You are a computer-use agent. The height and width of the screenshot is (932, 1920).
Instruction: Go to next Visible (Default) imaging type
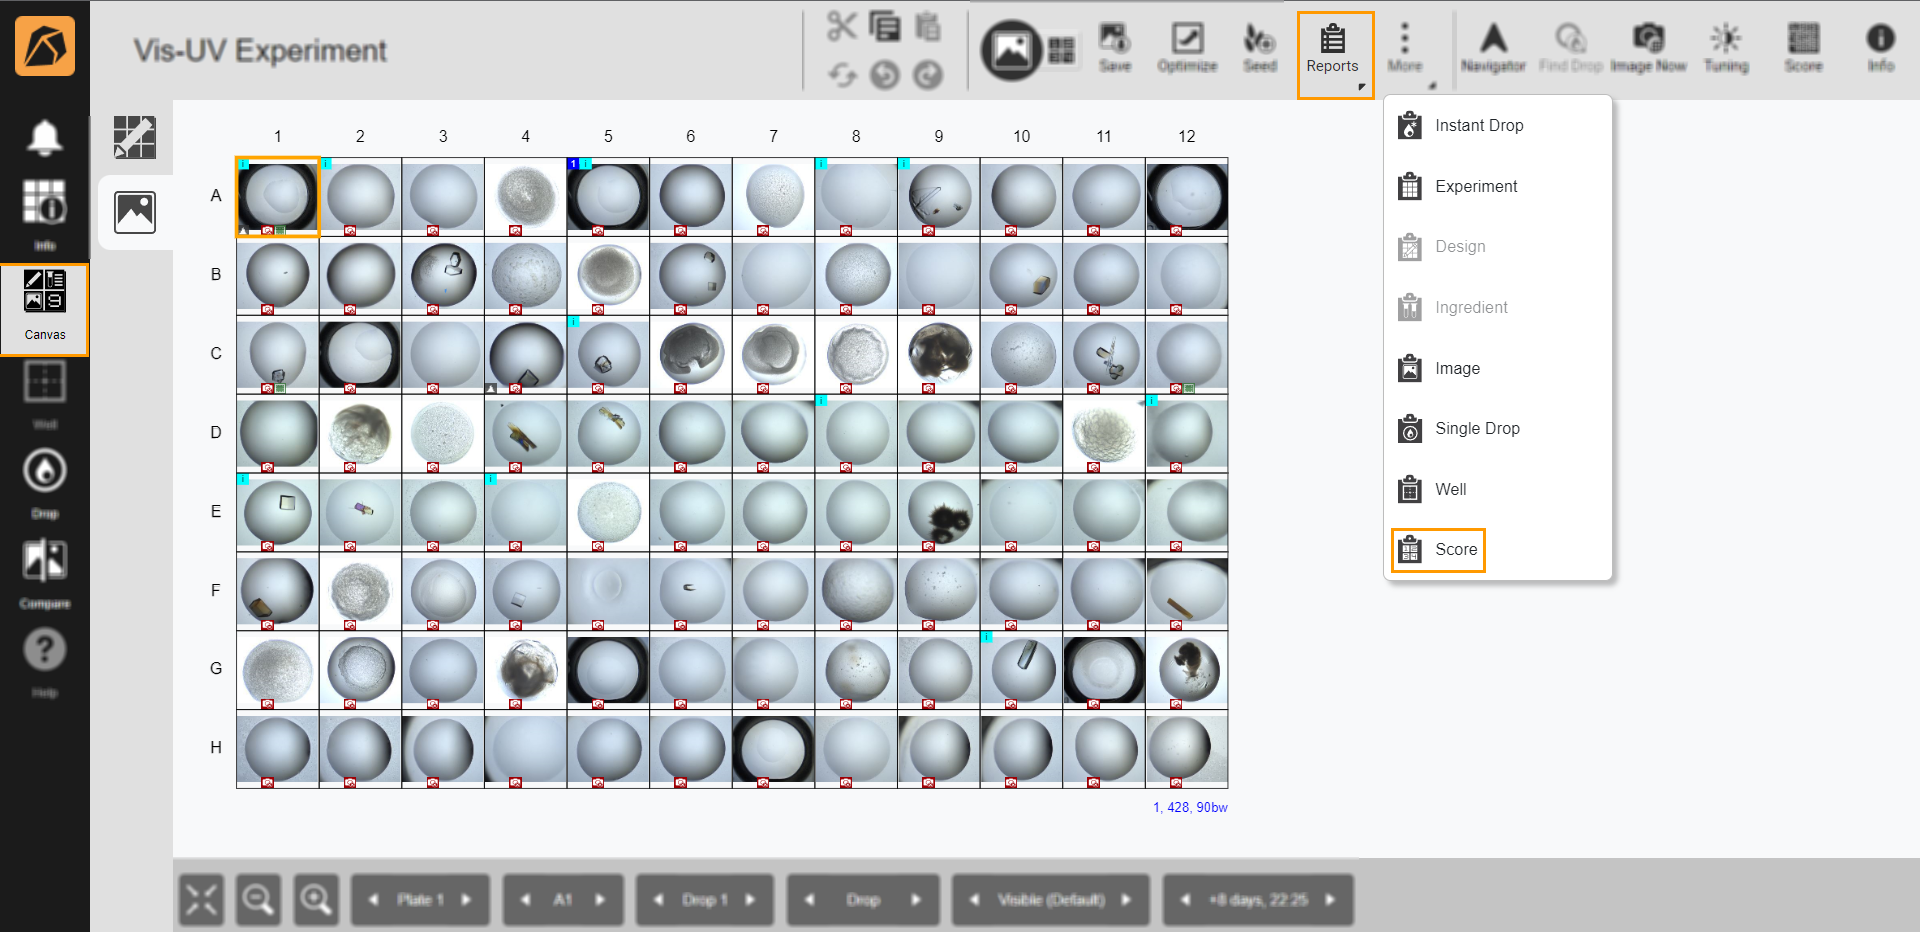click(x=1127, y=900)
